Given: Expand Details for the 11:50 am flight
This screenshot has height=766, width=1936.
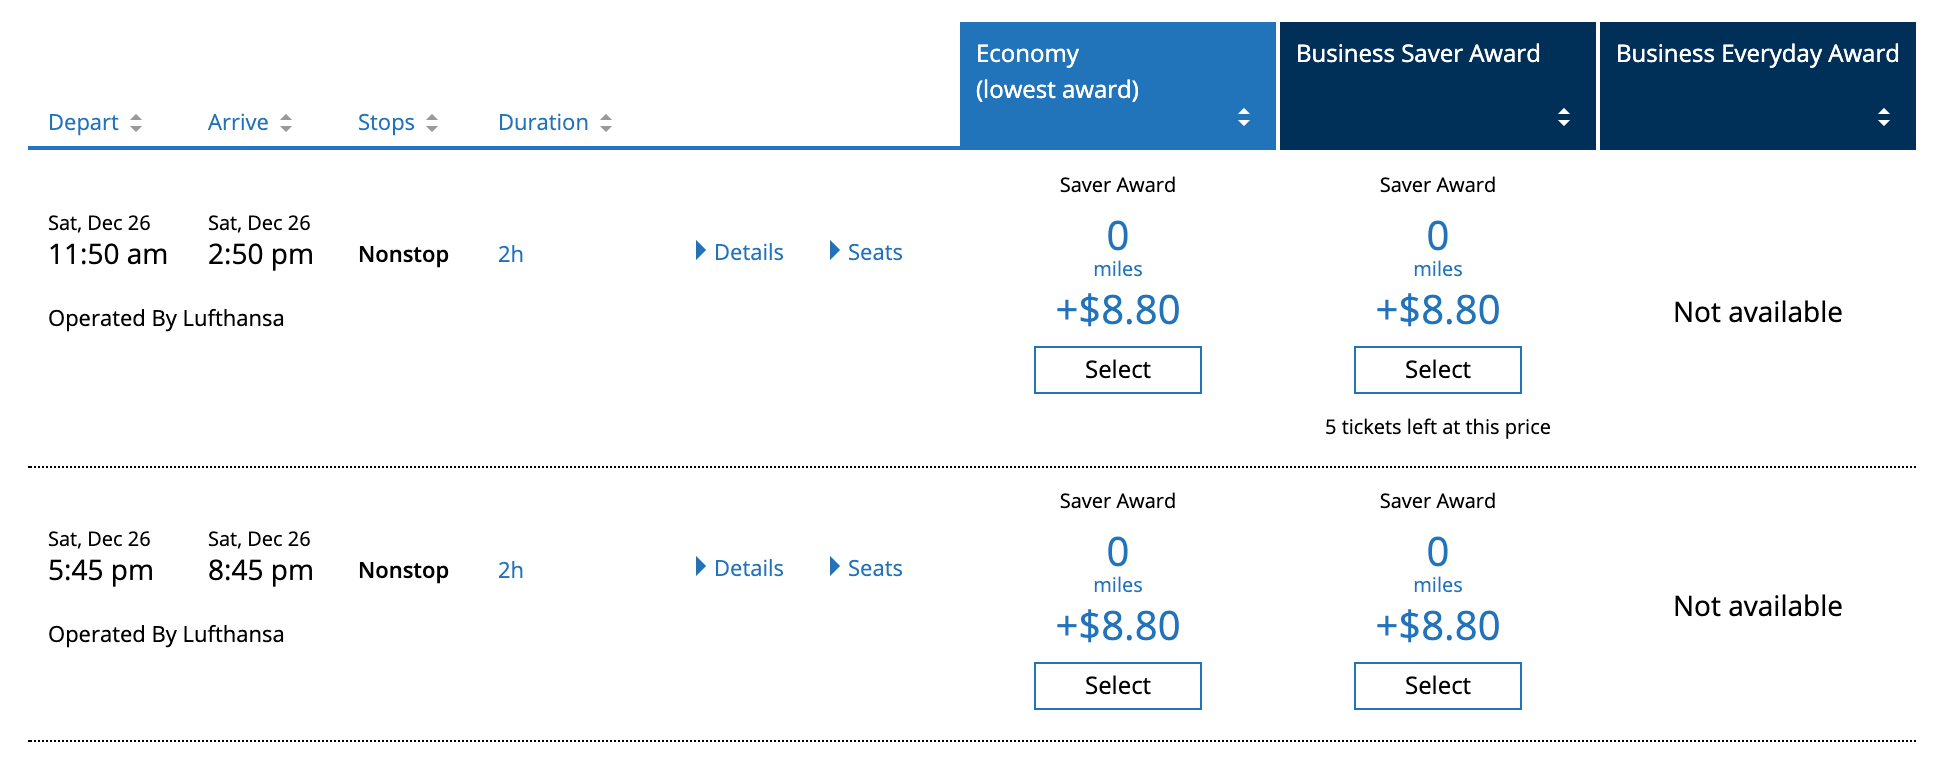Looking at the screenshot, I should pyautogui.click(x=740, y=252).
